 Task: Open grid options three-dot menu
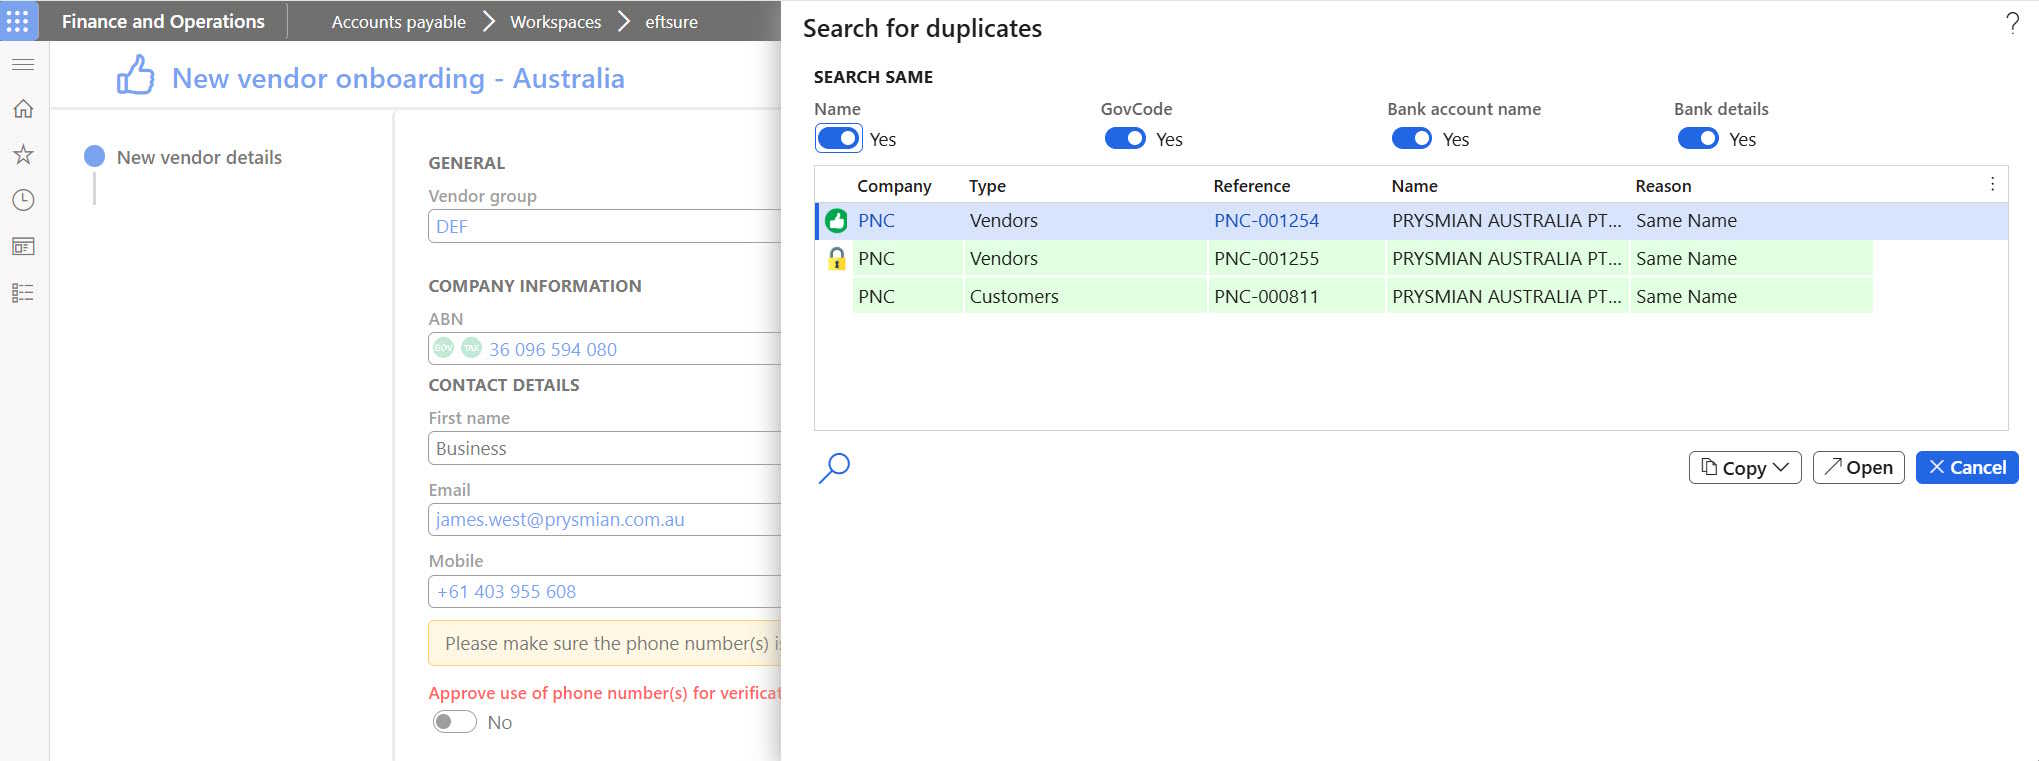click(x=1992, y=184)
